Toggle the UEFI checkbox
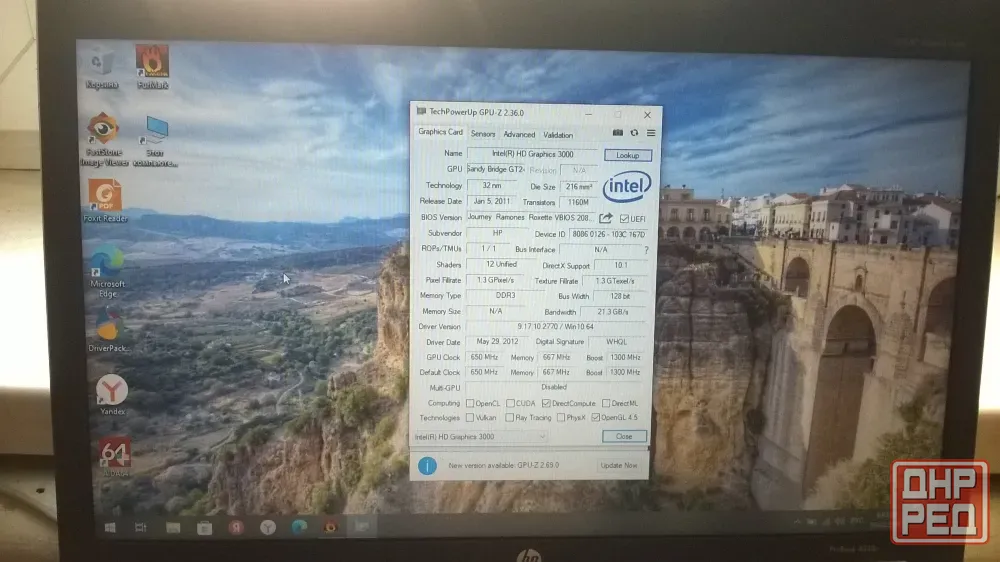The image size is (1000, 562). tap(624, 219)
